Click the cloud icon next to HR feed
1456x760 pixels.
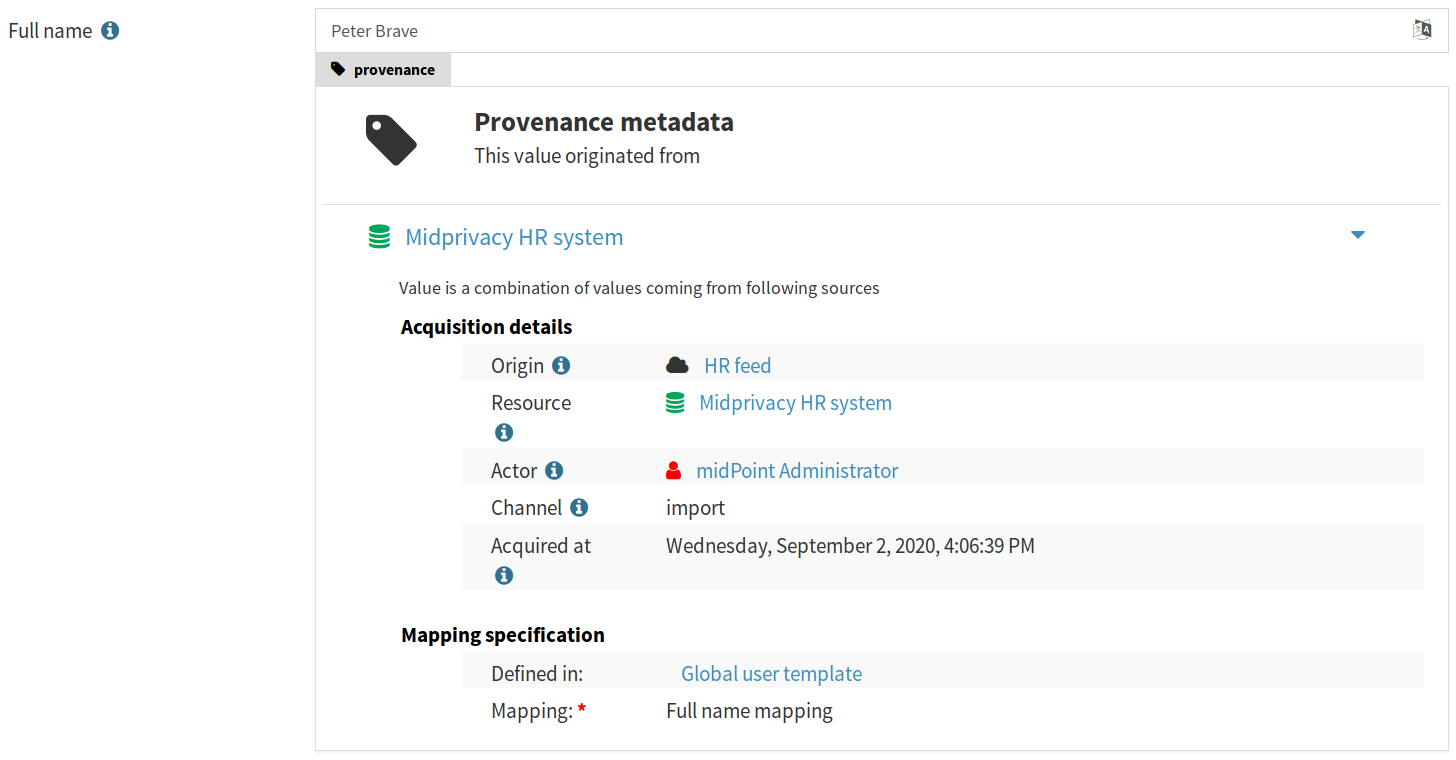tap(677, 364)
